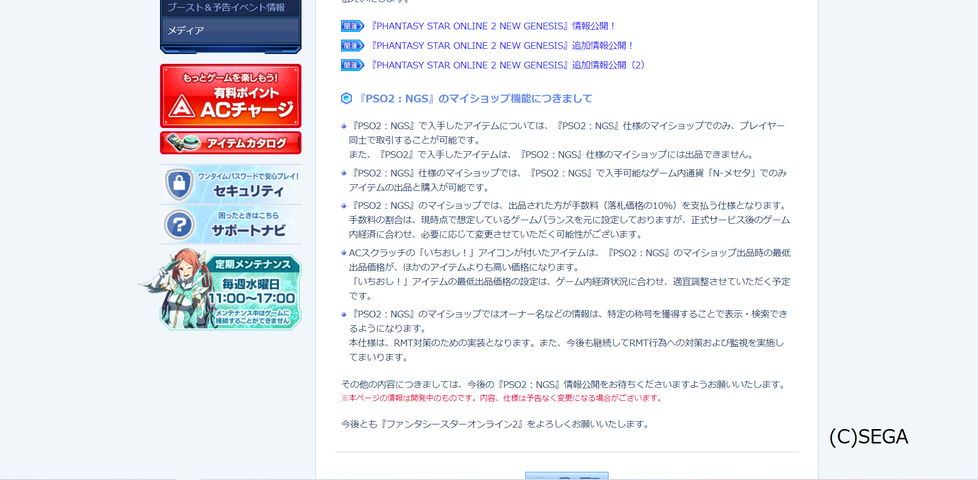
Task: Click bullet text about 手数料（落札価格の10%）
Action: (569, 220)
